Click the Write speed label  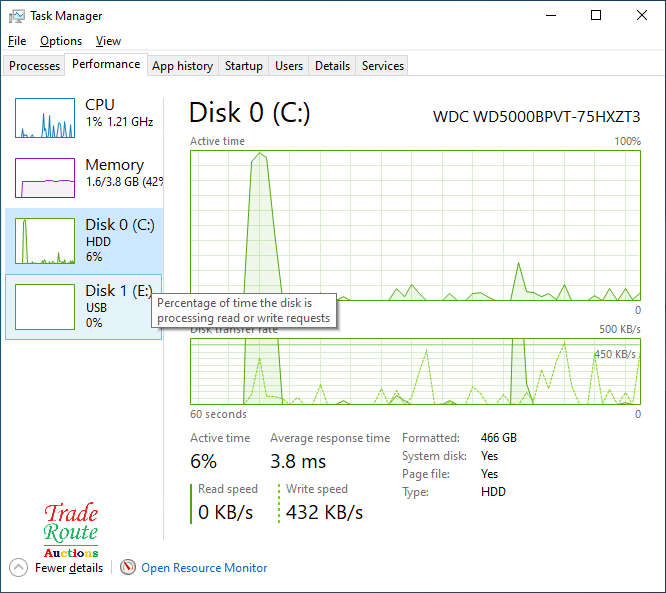click(317, 489)
